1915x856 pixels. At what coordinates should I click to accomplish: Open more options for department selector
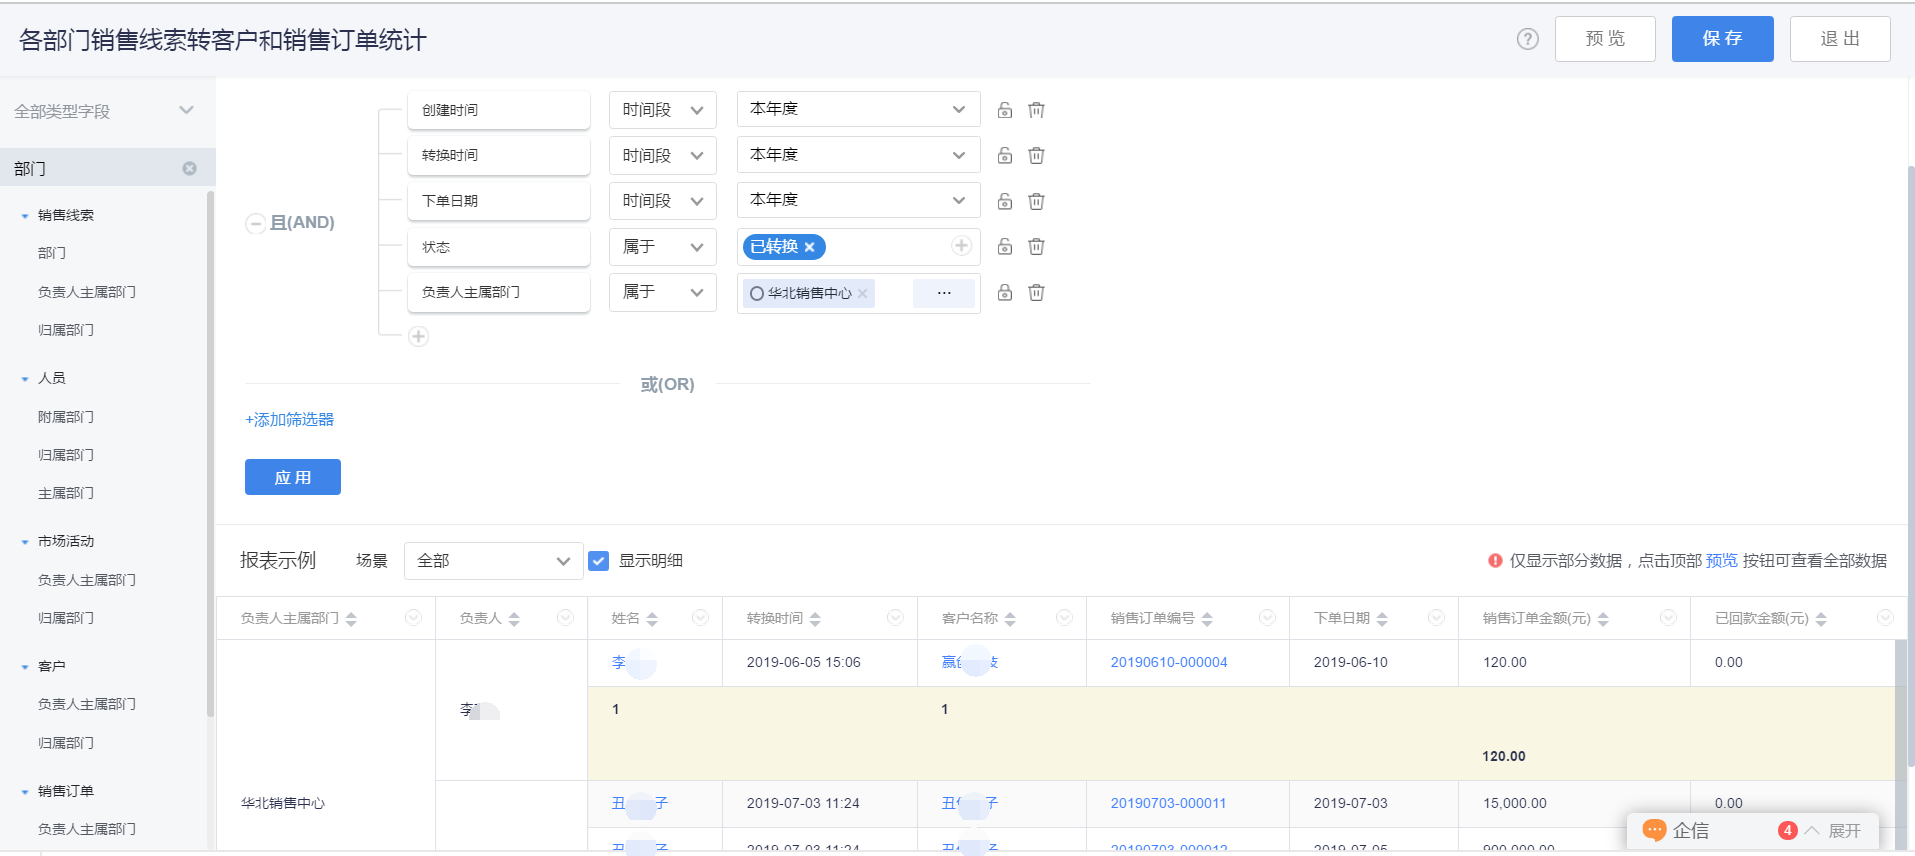[x=944, y=293]
